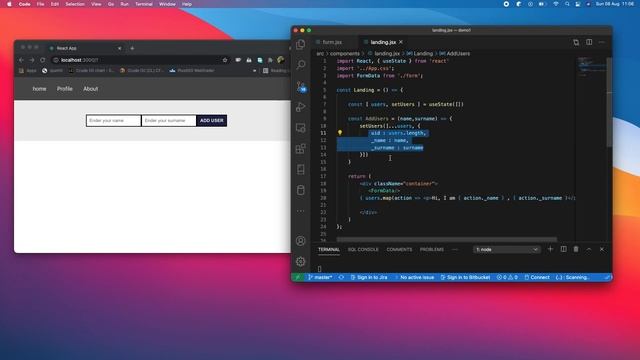The width and height of the screenshot is (640, 360).
Task: Switch to the PROBLEMS panel tab
Action: click(431, 249)
